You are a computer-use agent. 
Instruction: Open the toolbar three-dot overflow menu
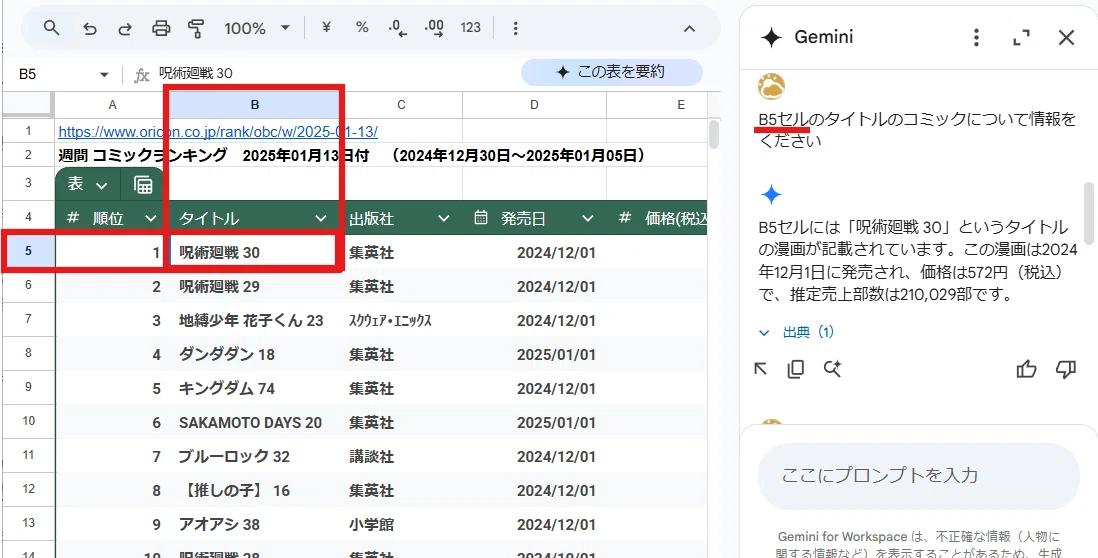click(x=515, y=28)
